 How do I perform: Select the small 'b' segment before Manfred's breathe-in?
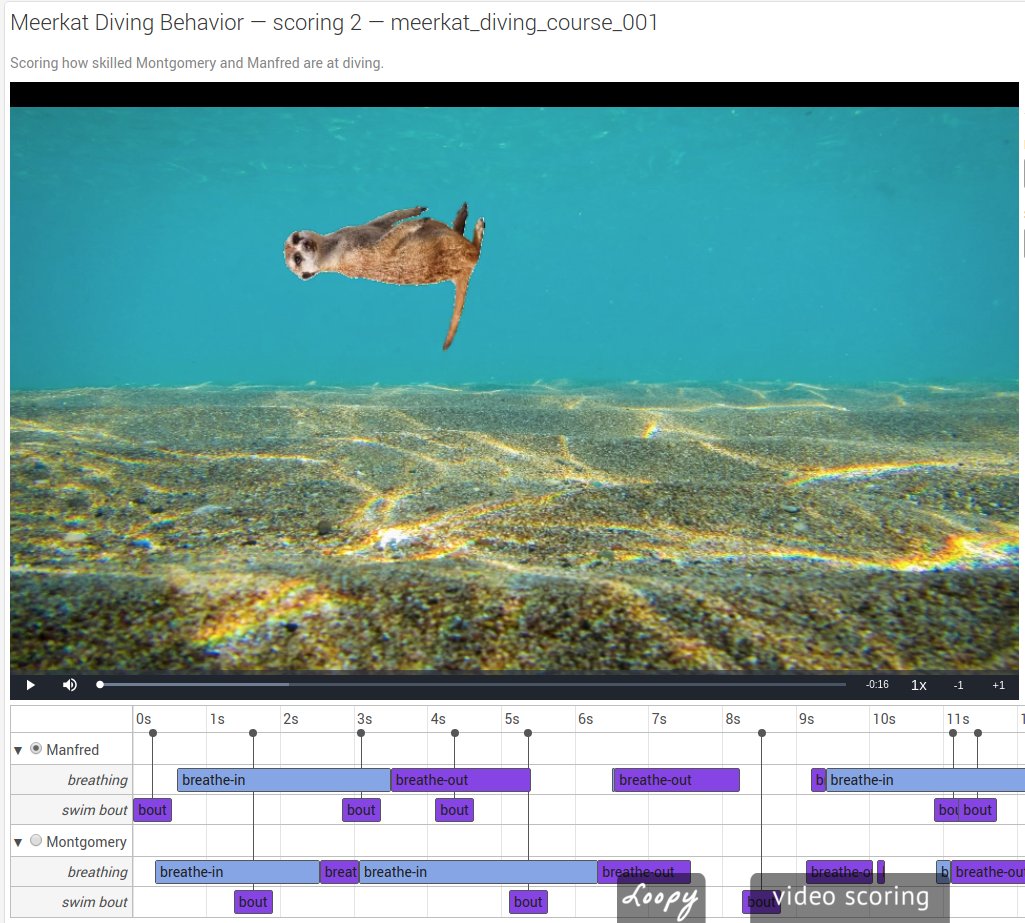818,780
